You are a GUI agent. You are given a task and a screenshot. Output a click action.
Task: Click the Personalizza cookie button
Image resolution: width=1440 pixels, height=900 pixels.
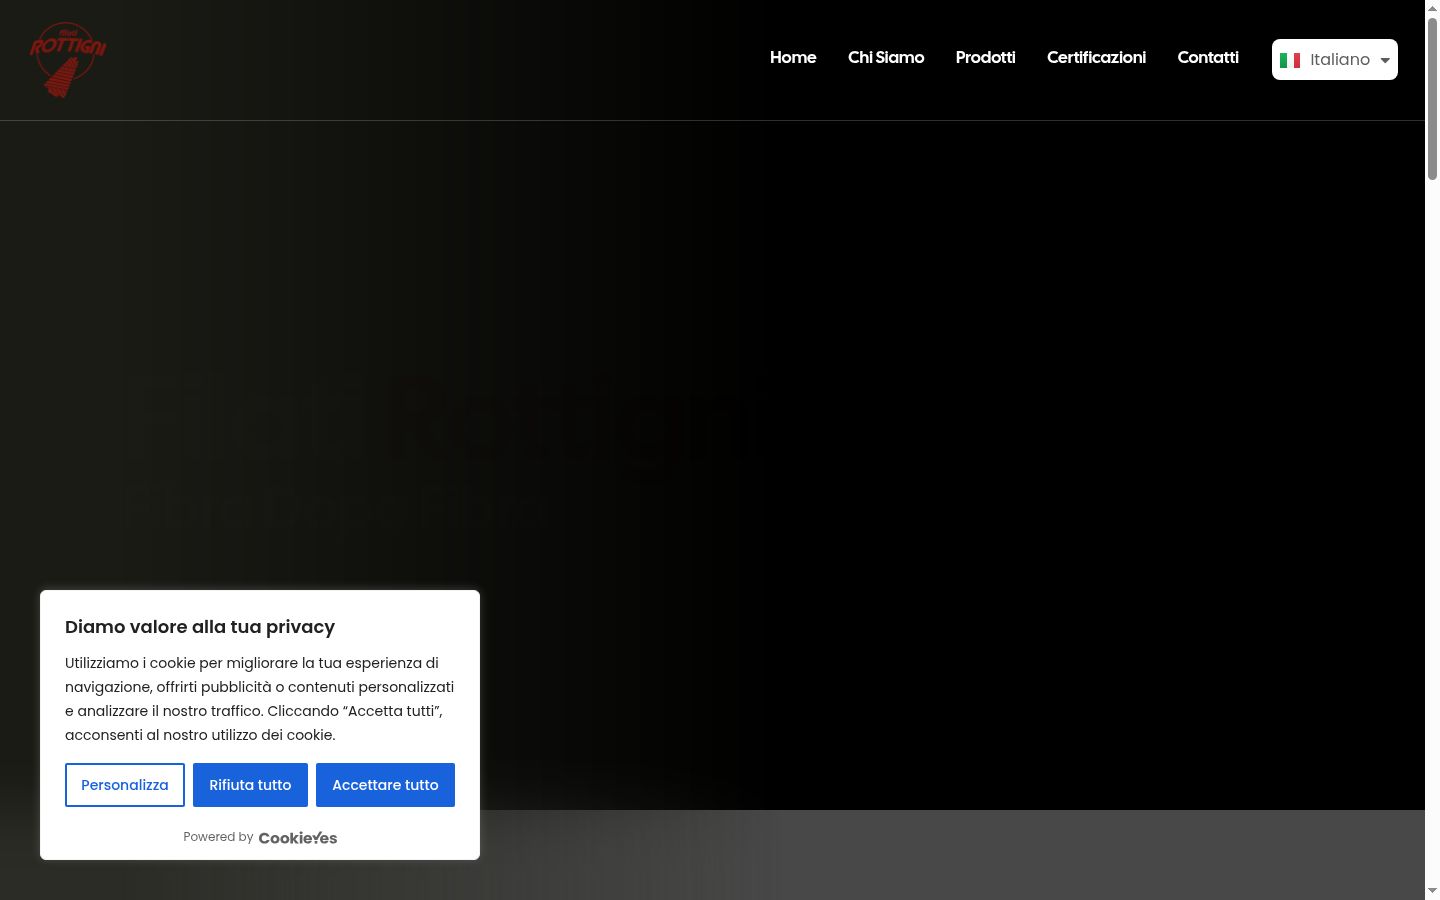[x=125, y=785]
